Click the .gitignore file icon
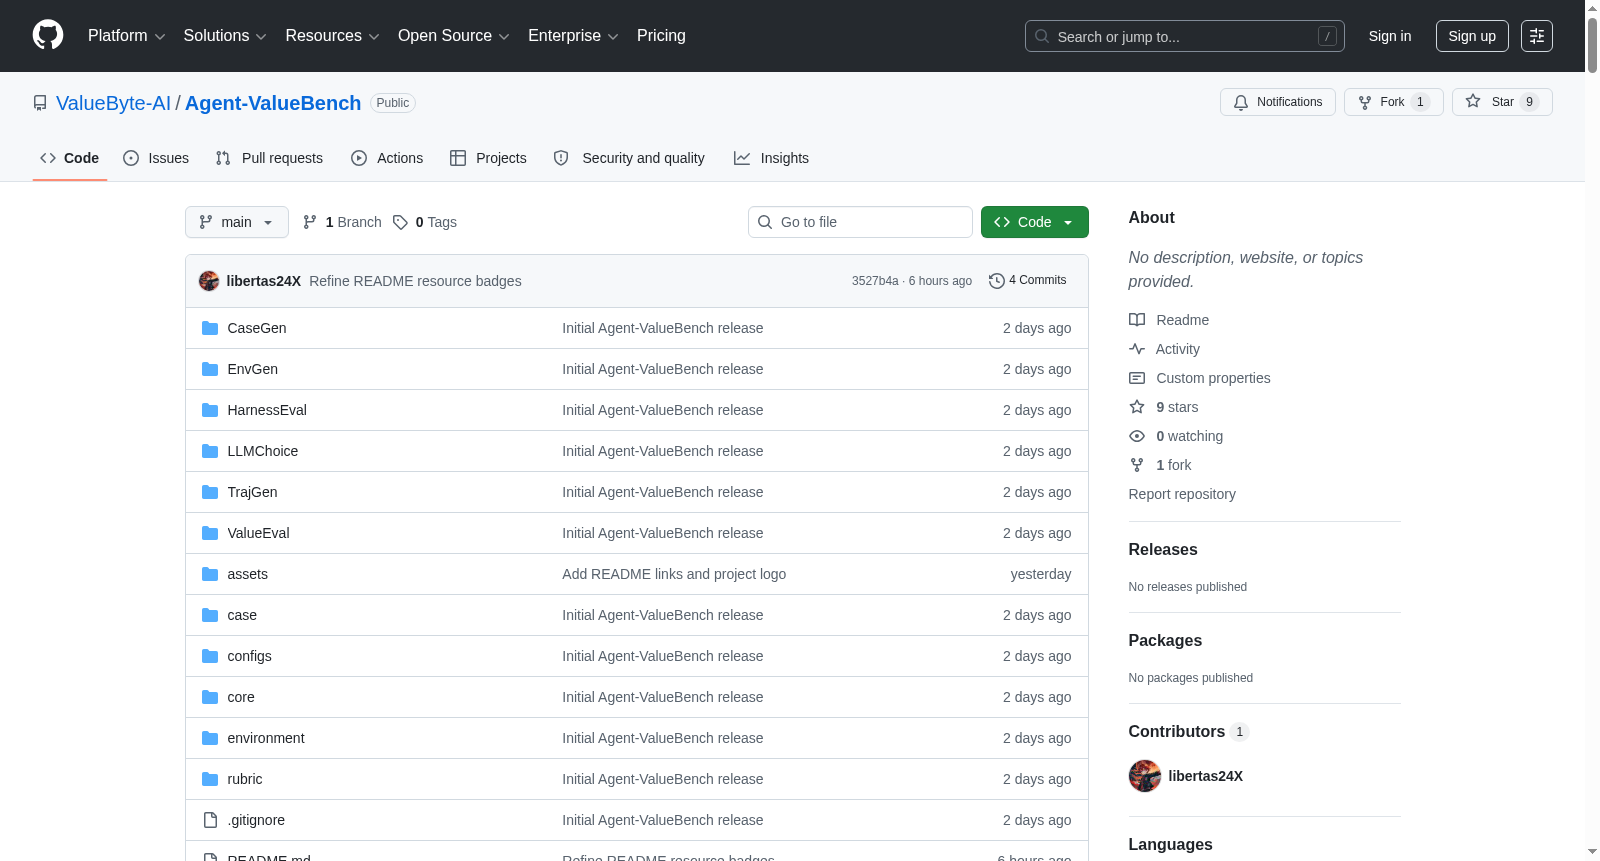 (x=210, y=820)
